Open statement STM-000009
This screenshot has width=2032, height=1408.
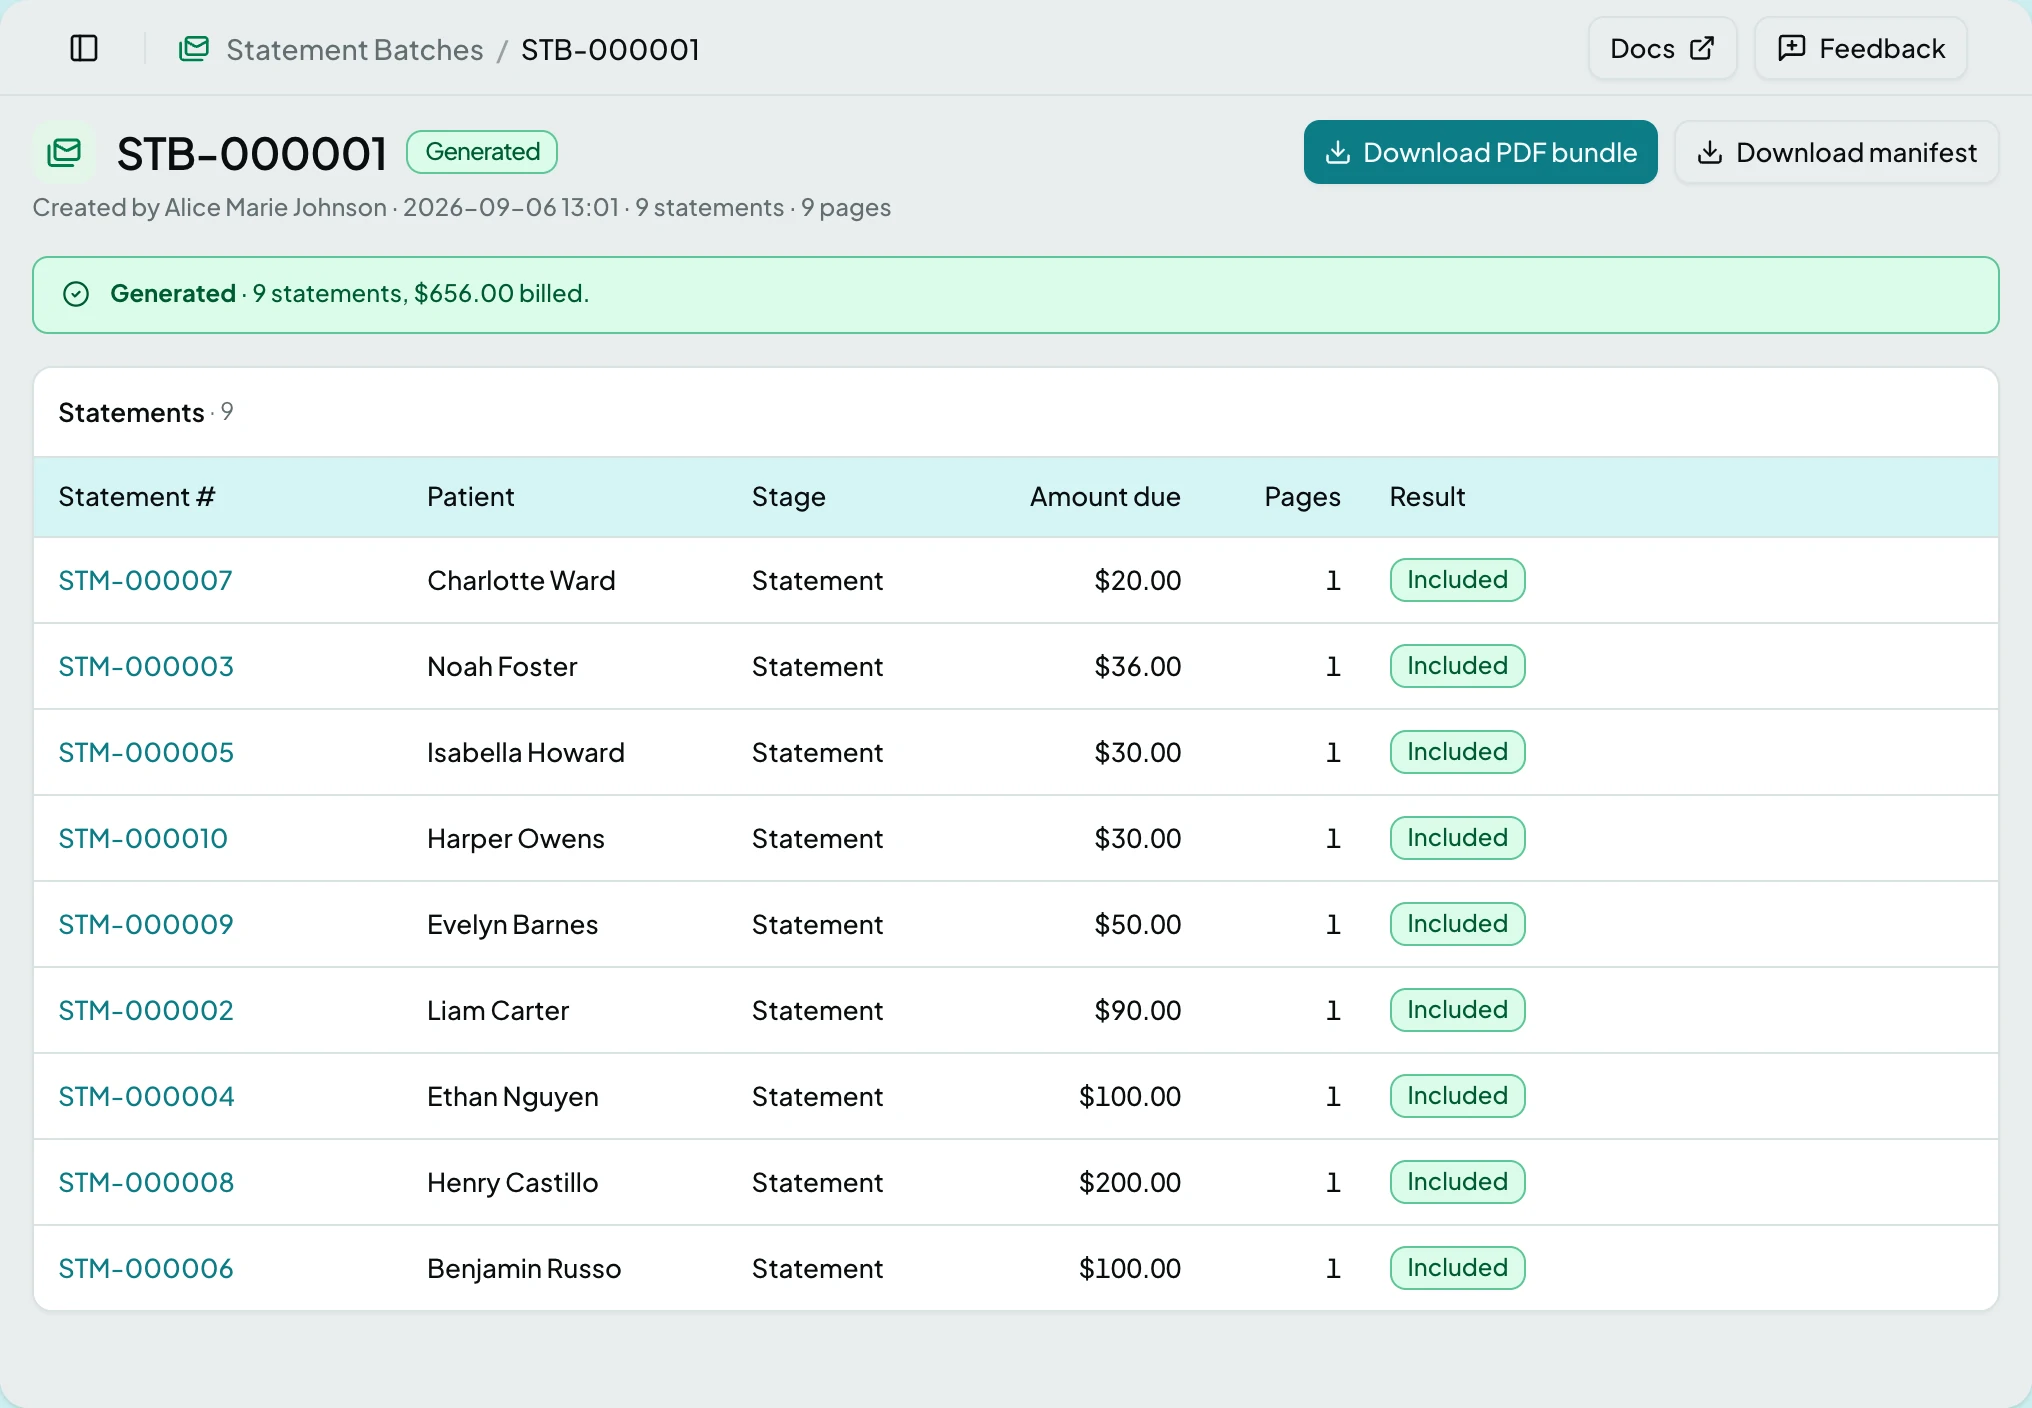tap(146, 925)
